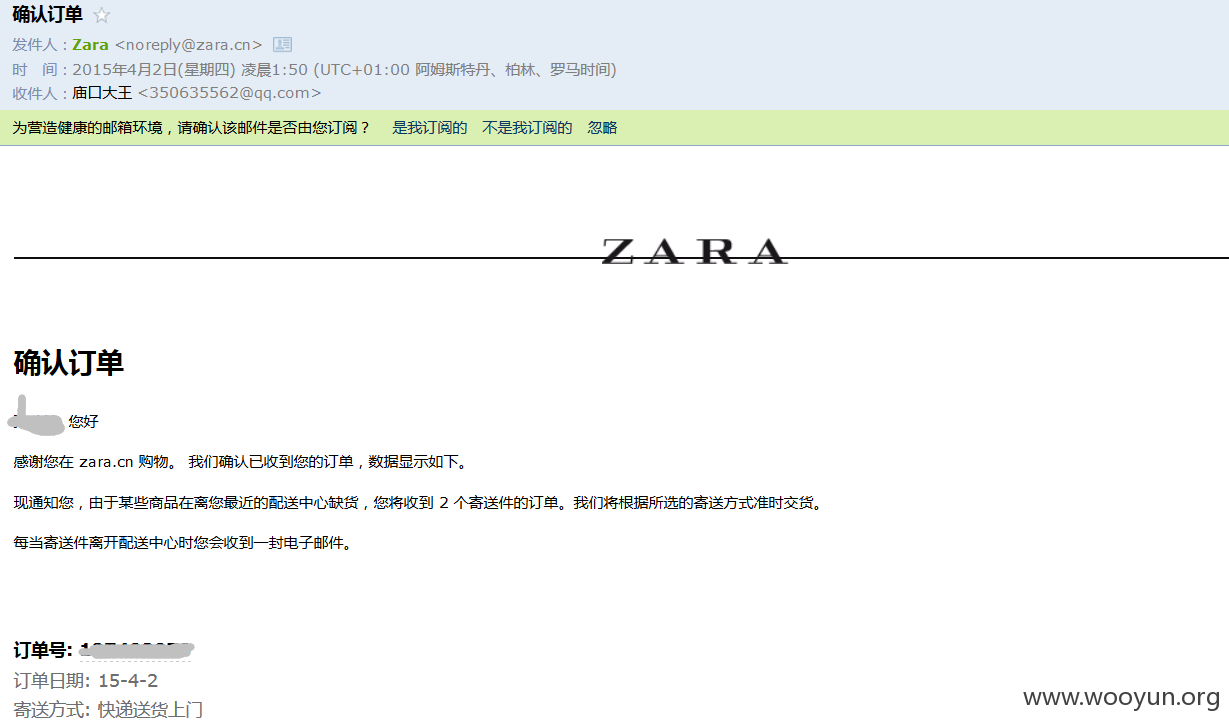
Task: Click the ZARA logo in the email
Action: [x=694, y=251]
